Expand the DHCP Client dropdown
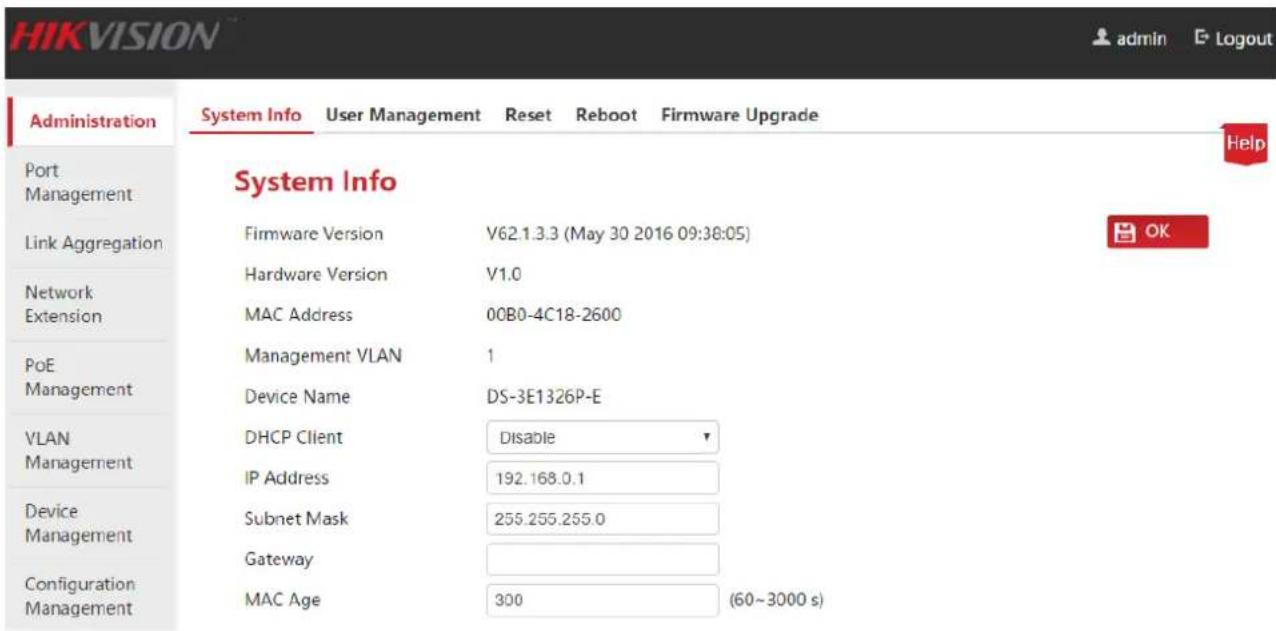 click(x=603, y=437)
